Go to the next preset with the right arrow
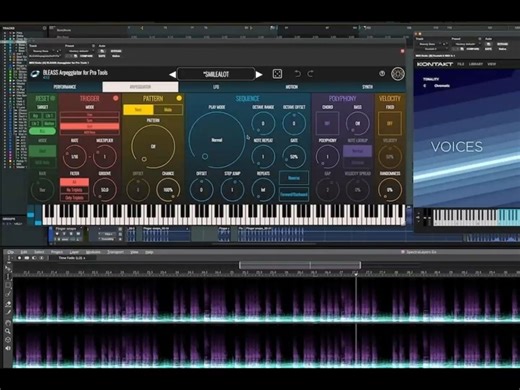 tap(259, 75)
